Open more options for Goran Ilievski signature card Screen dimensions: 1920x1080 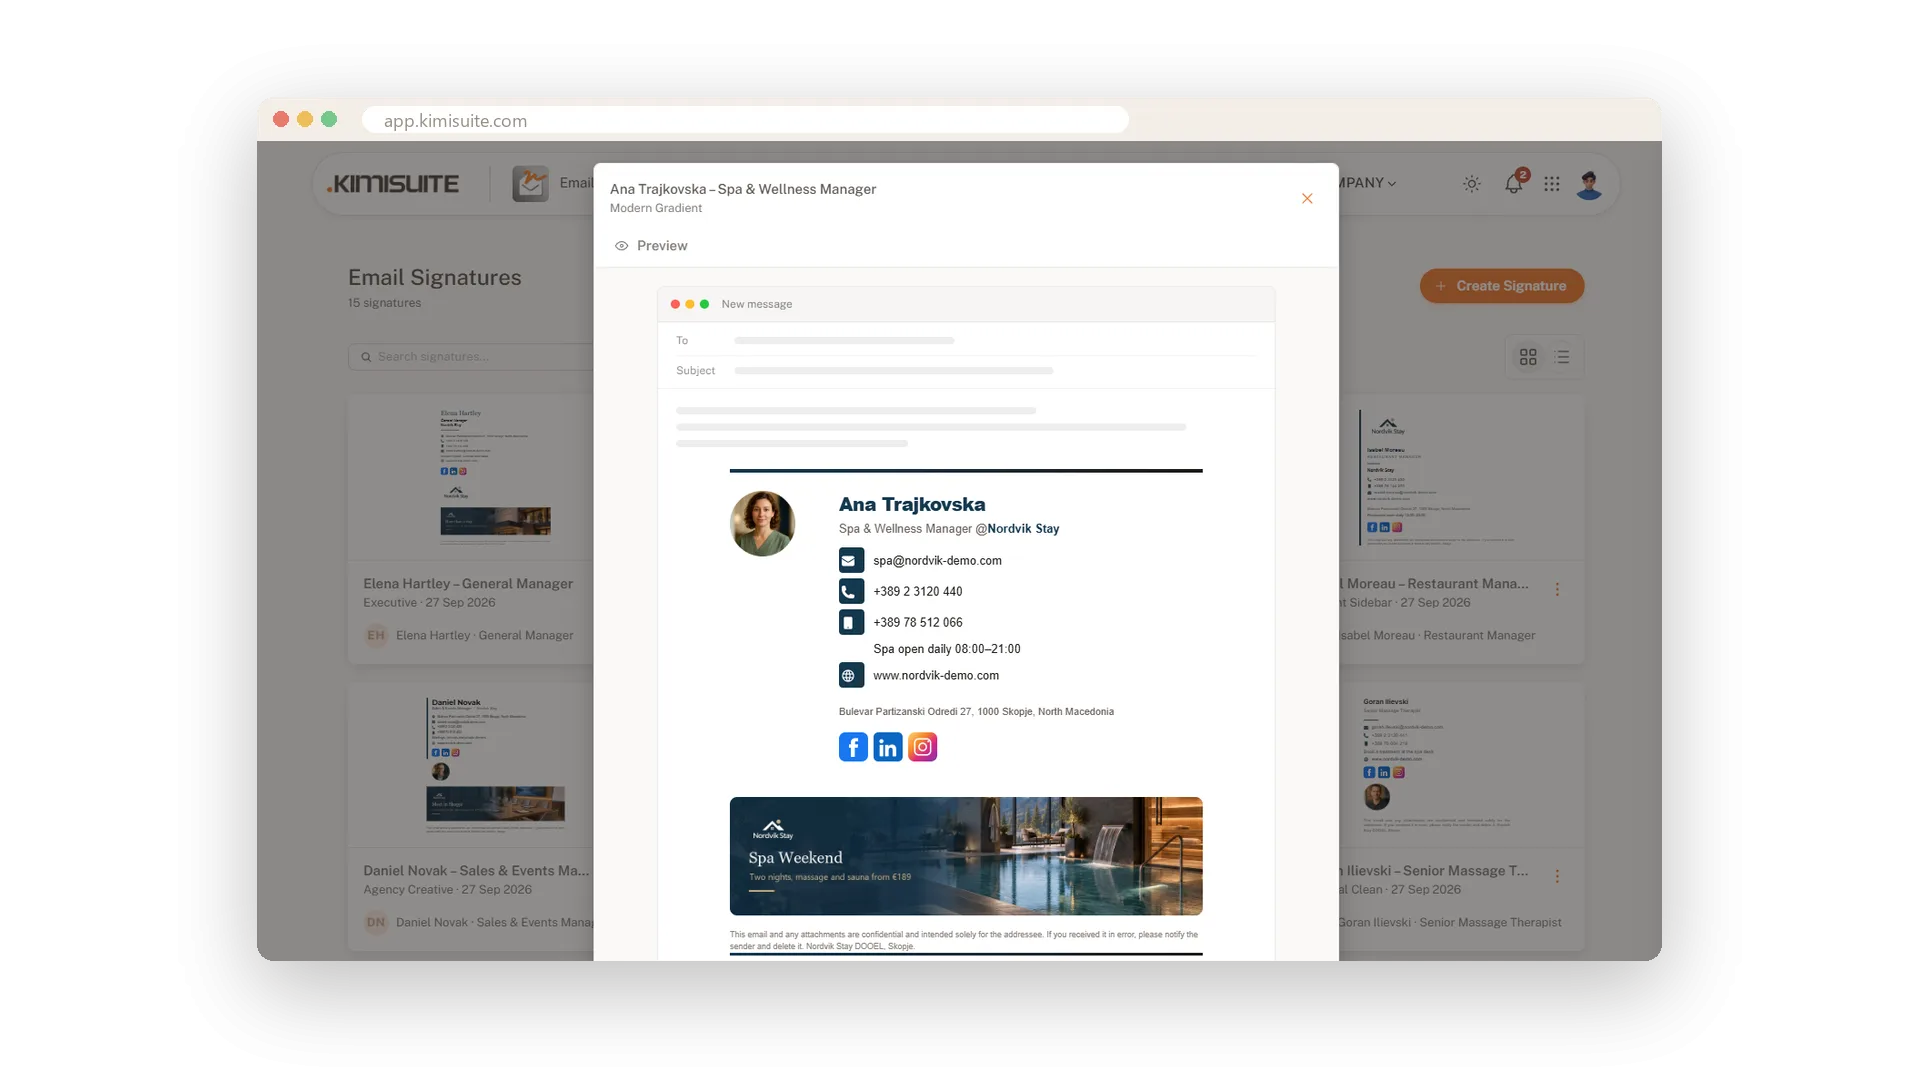pos(1557,877)
